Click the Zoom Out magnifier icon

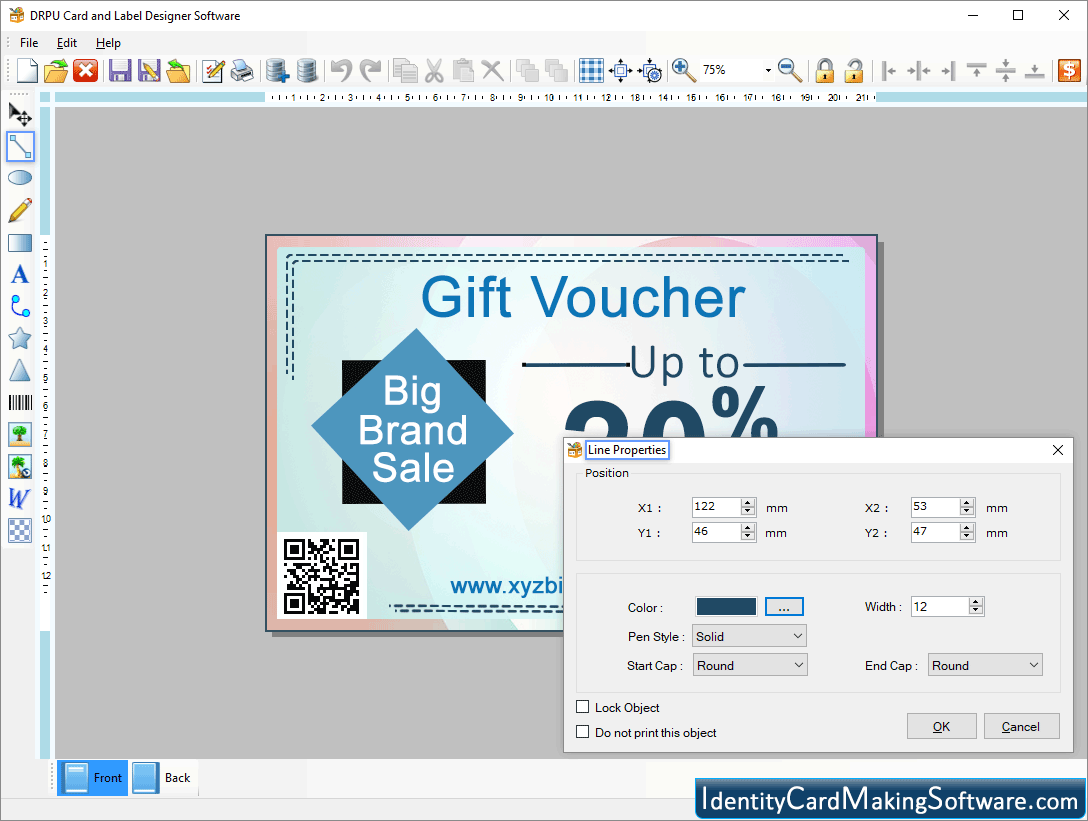click(790, 70)
